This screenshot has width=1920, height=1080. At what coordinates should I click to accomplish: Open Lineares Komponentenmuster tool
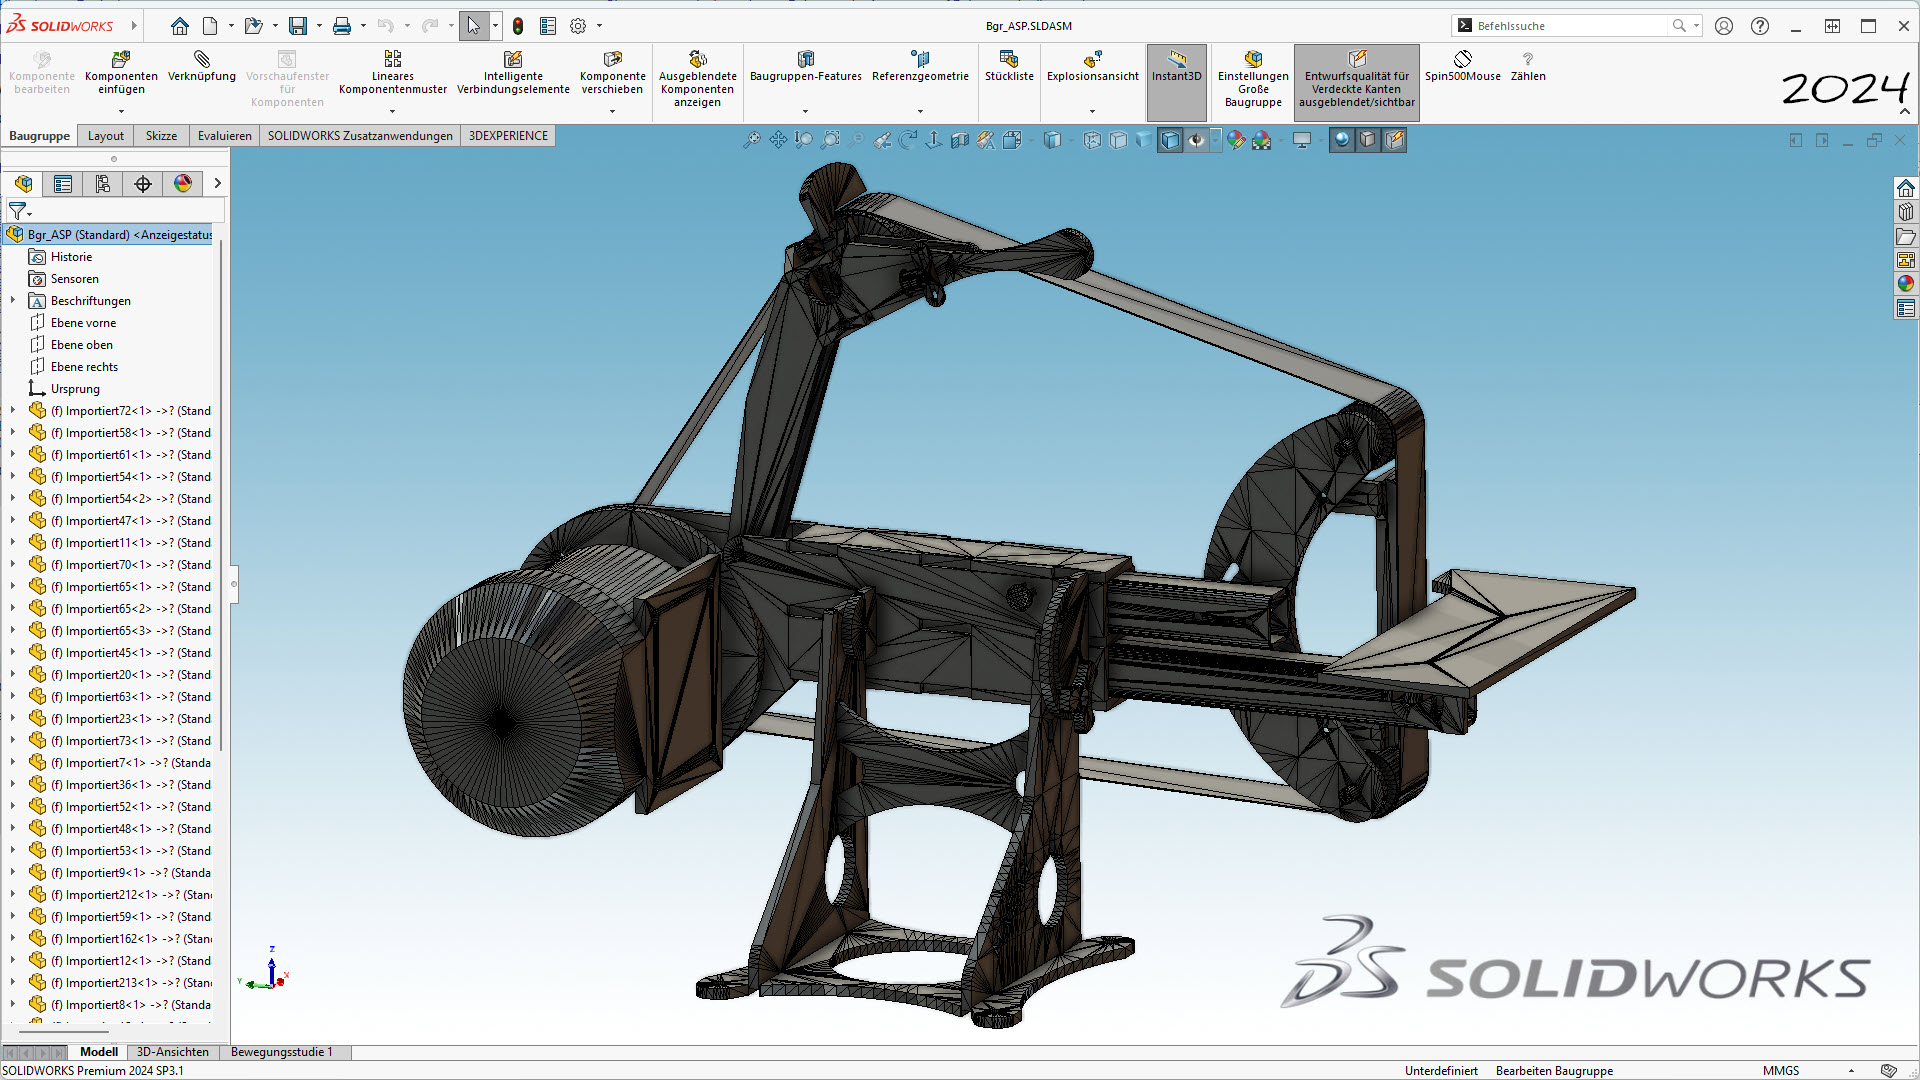(x=393, y=72)
